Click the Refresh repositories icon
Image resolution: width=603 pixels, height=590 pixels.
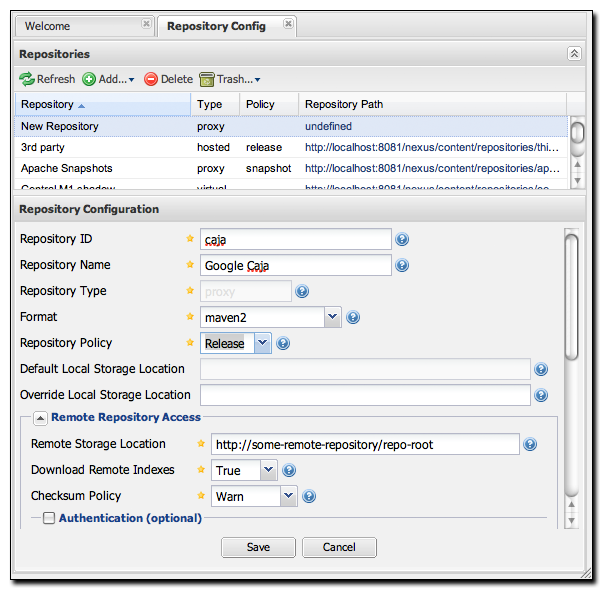click(28, 79)
